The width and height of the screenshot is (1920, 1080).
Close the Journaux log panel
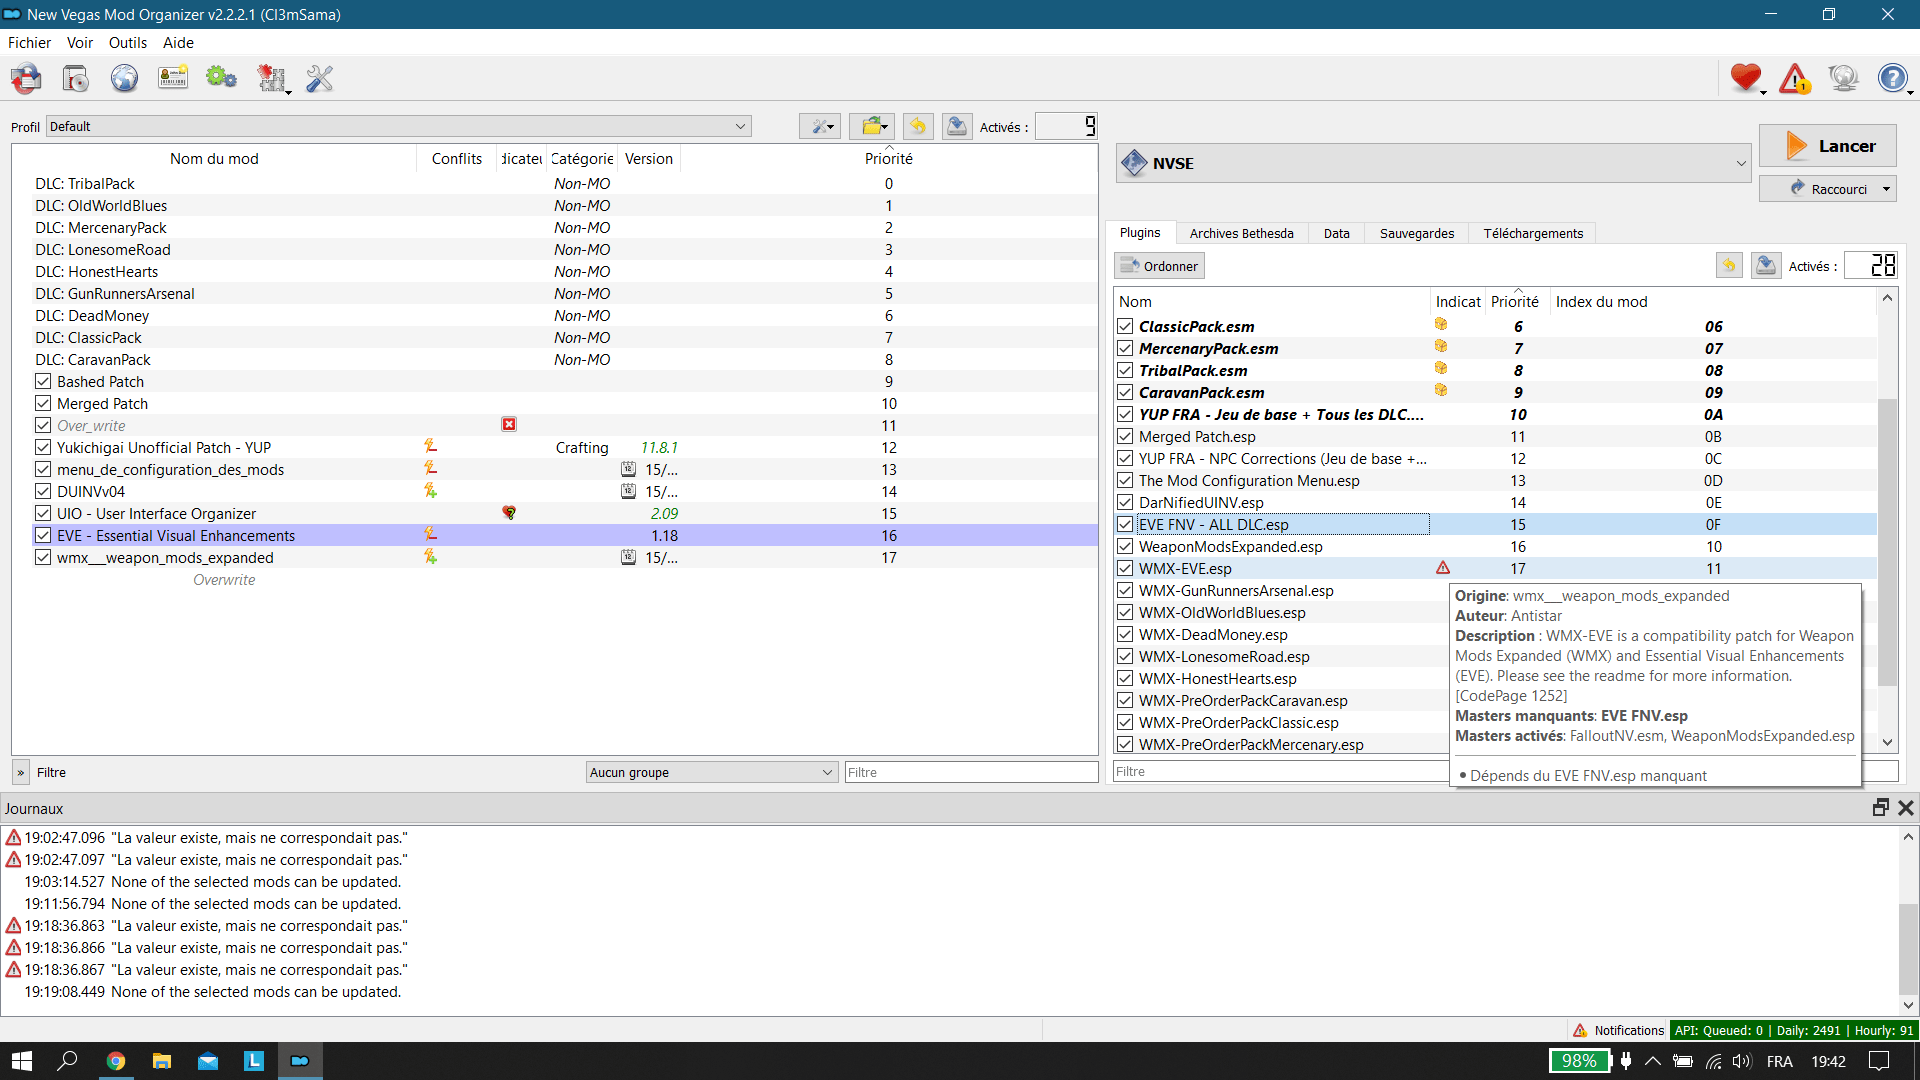pos(1906,808)
